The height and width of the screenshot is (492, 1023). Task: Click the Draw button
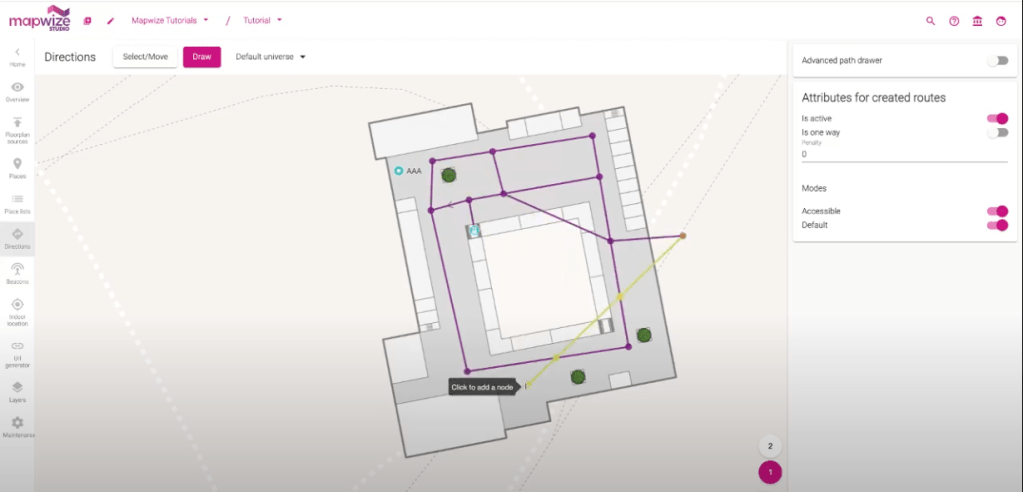201,57
